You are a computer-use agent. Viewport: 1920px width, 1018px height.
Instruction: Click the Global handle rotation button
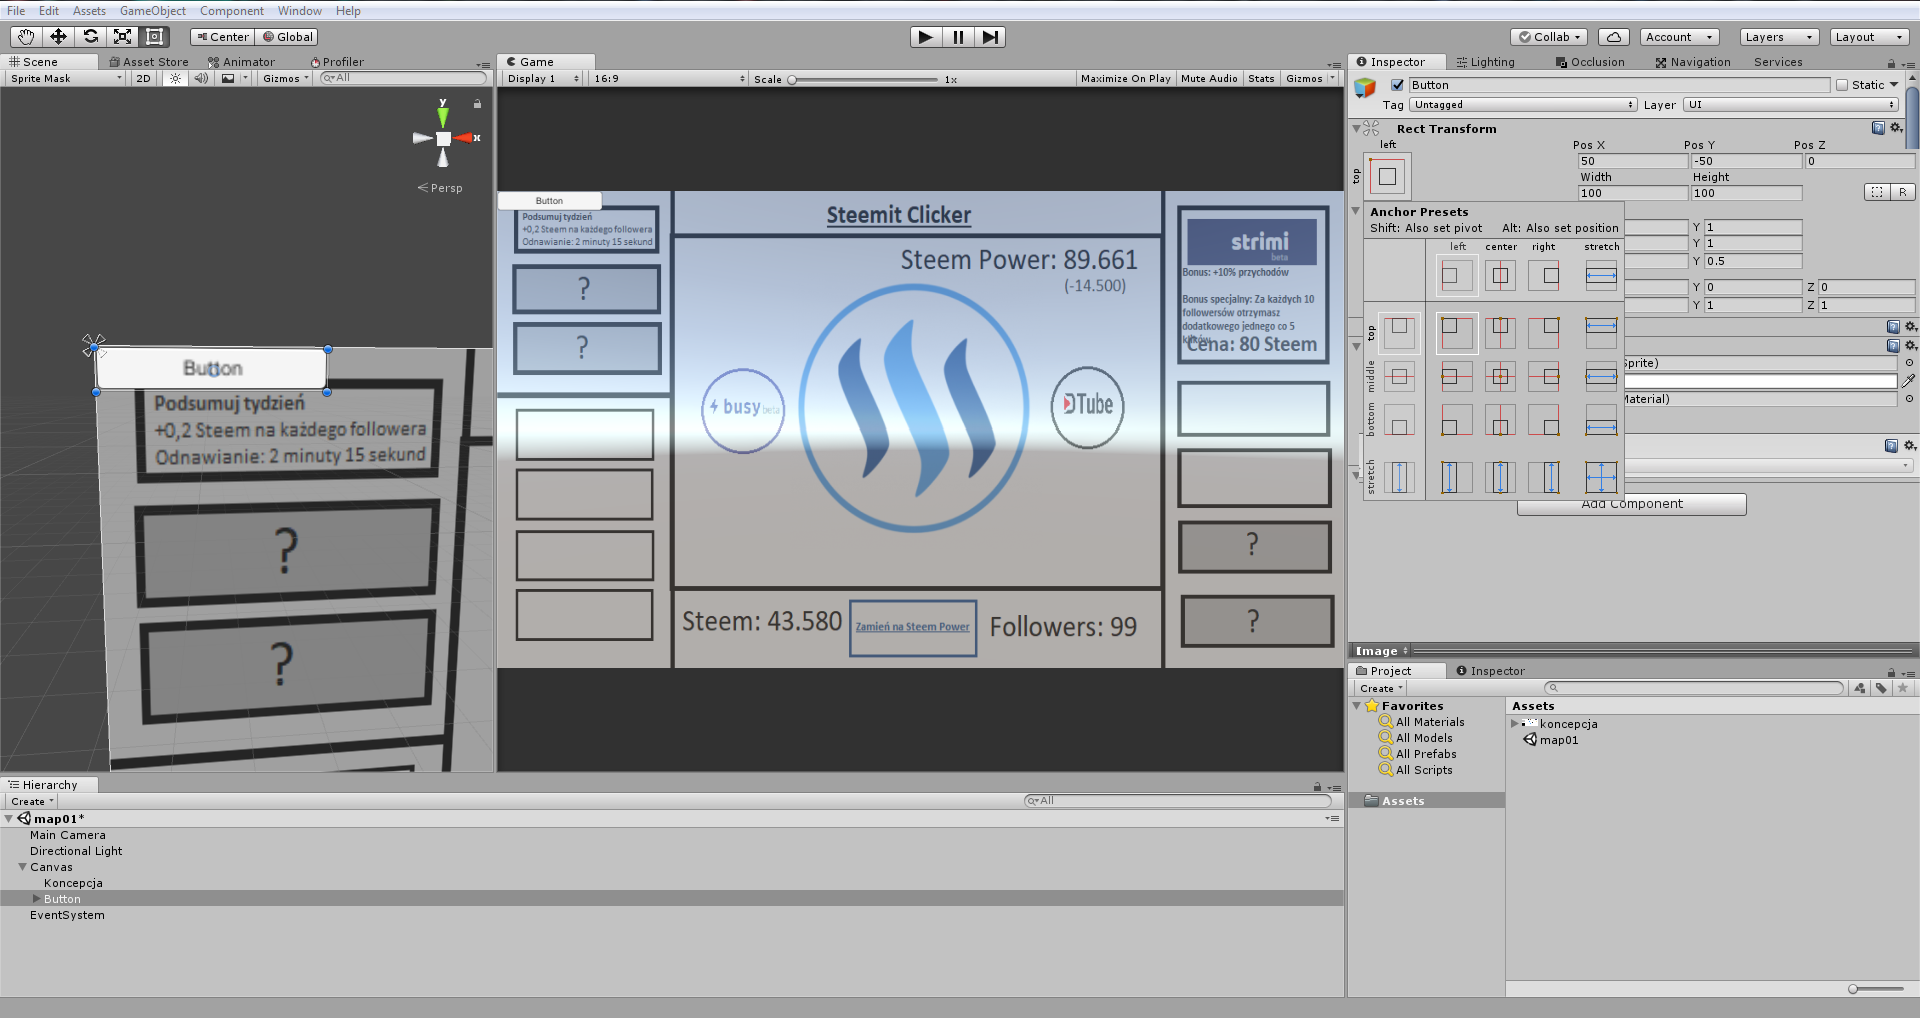pyautogui.click(x=287, y=37)
